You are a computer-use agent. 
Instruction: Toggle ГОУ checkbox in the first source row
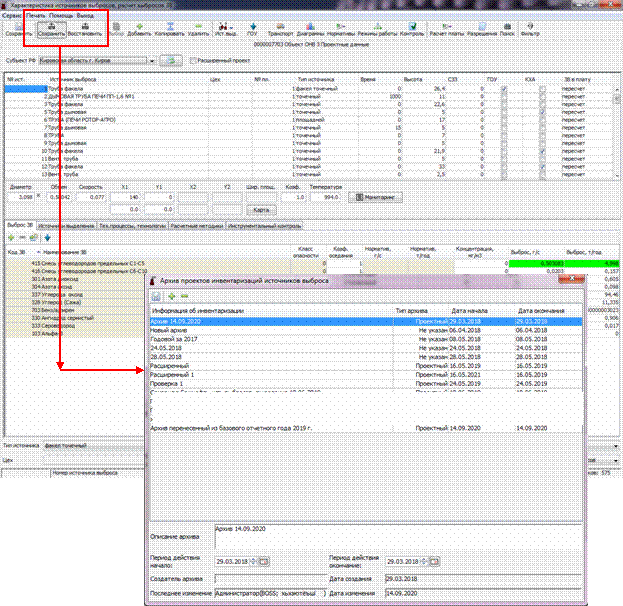(x=504, y=88)
